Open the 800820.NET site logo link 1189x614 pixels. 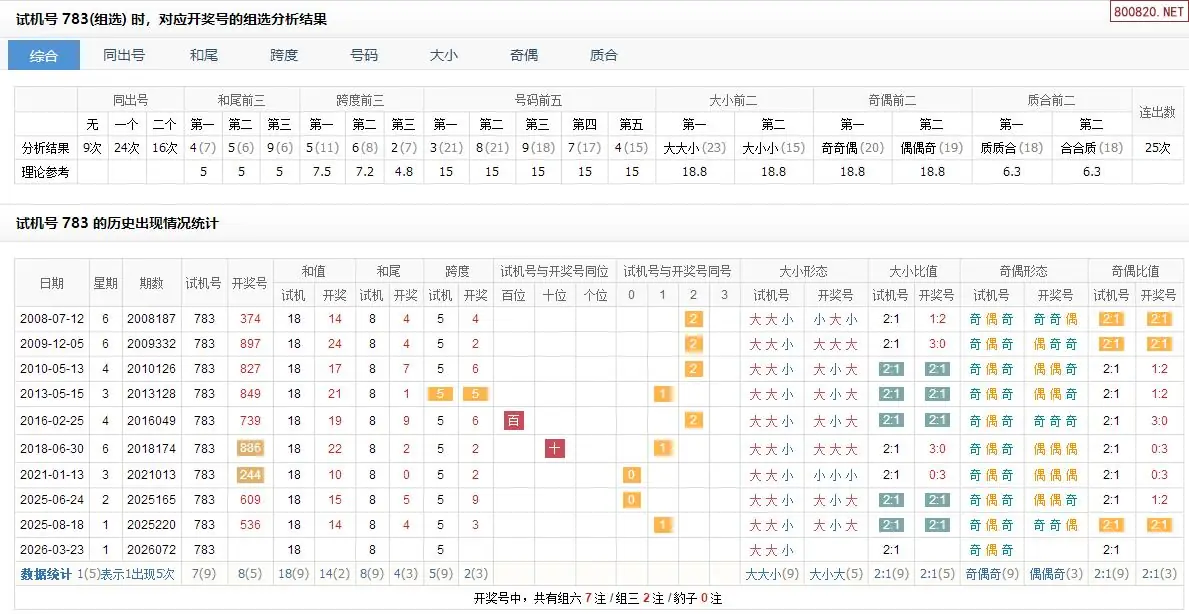pos(1150,13)
